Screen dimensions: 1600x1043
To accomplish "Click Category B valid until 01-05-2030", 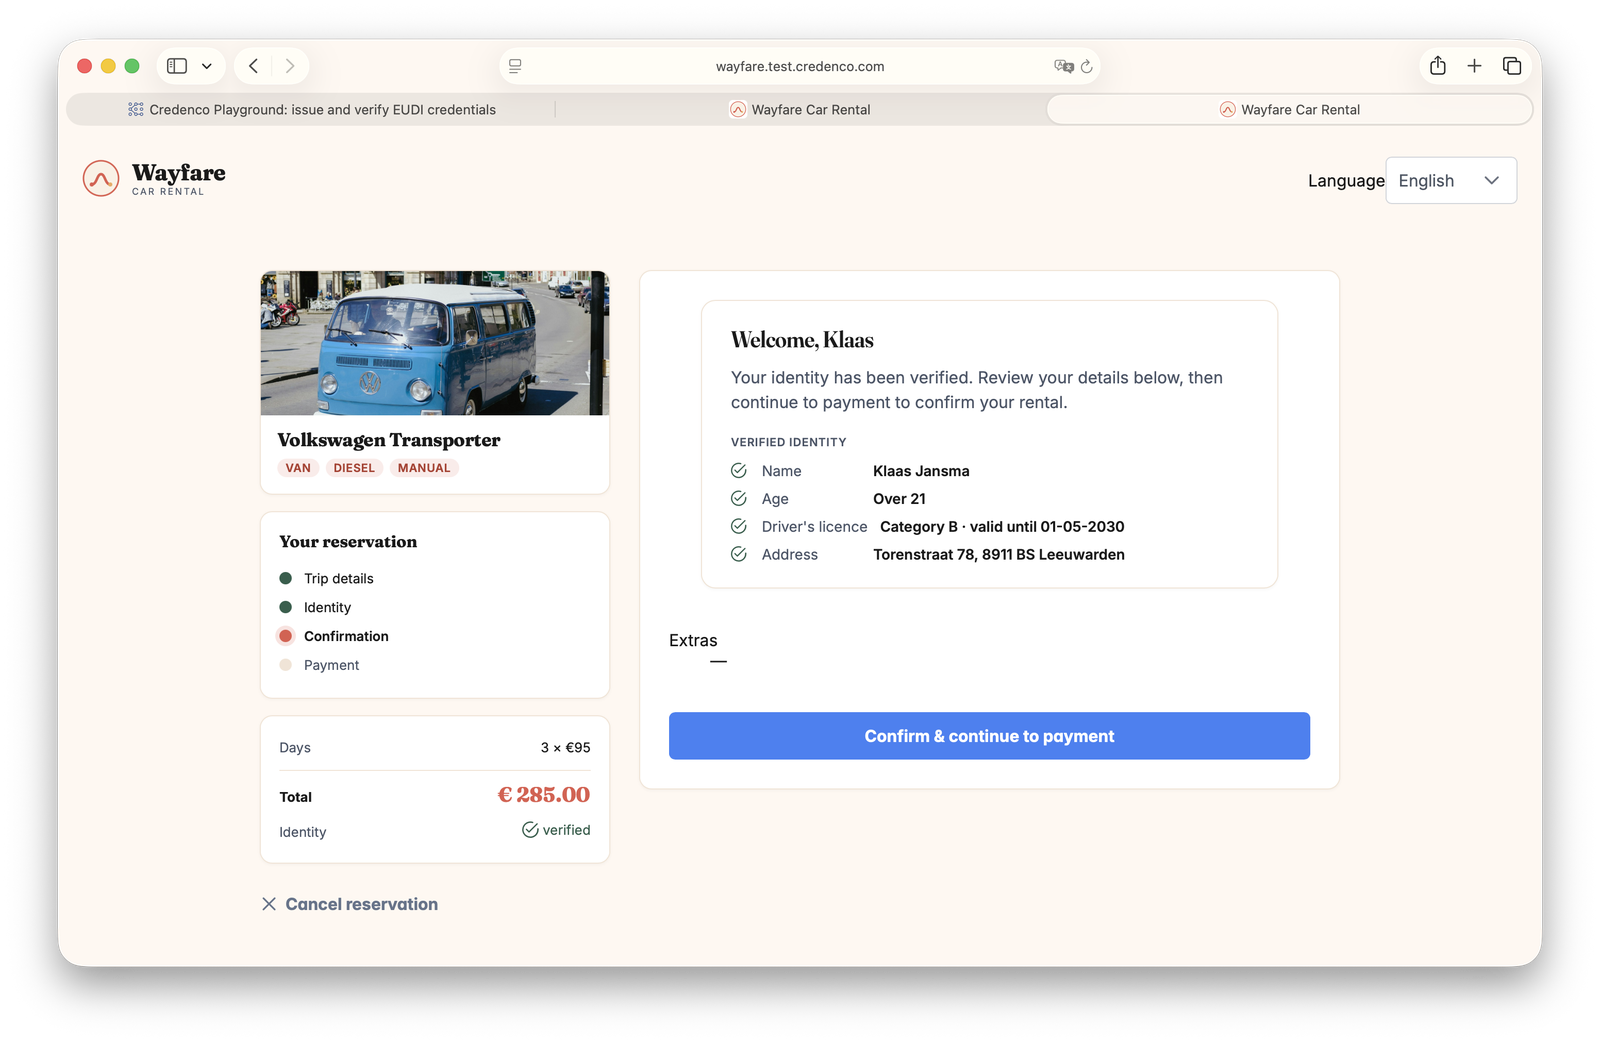I will pyautogui.click(x=1002, y=527).
